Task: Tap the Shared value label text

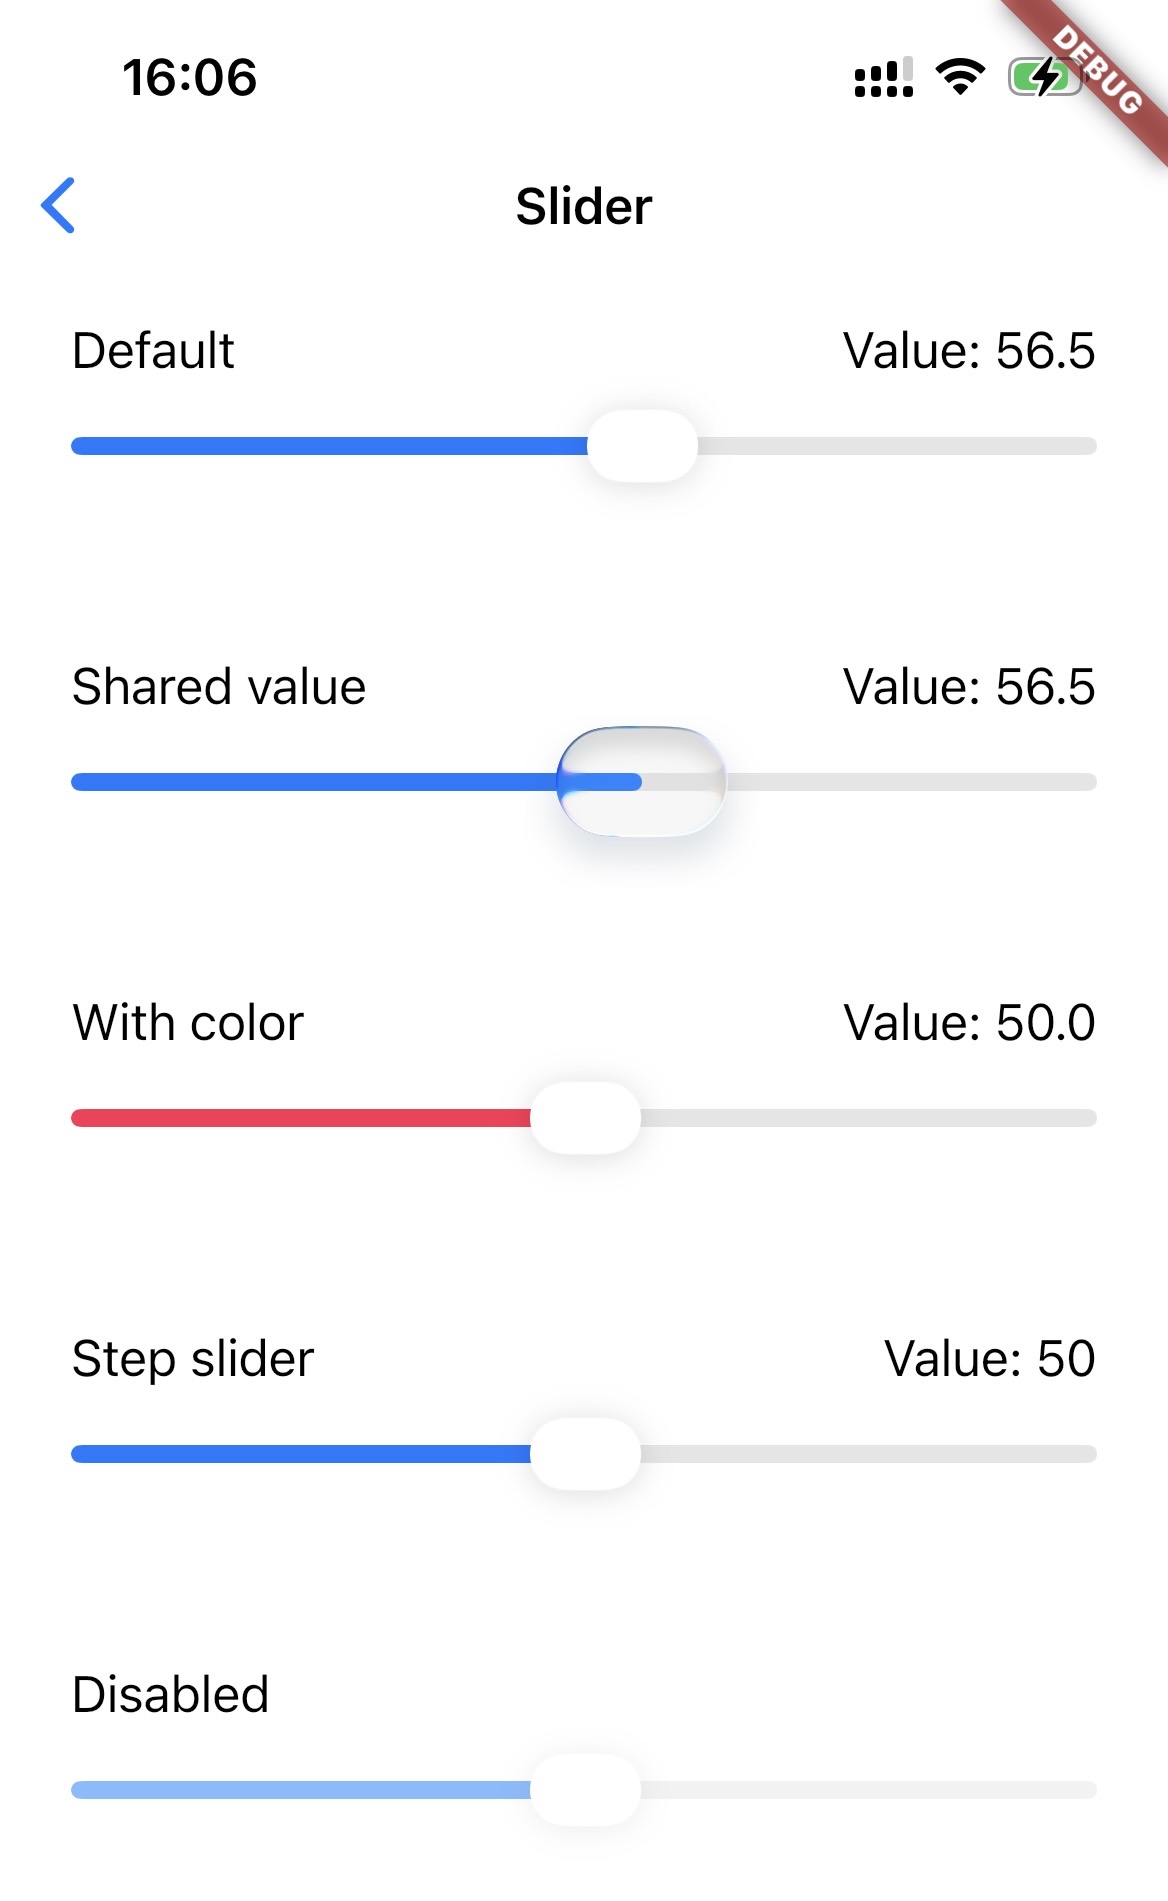Action: 219,686
